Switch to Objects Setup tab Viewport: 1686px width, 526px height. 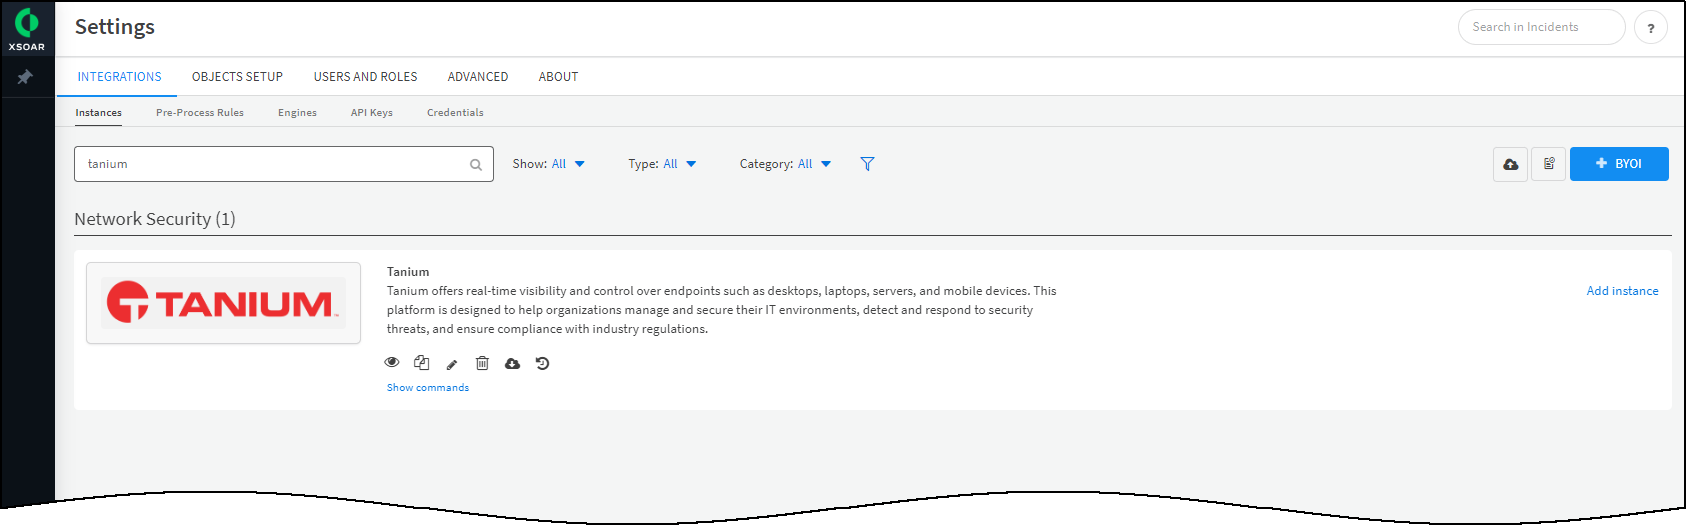pyautogui.click(x=237, y=77)
